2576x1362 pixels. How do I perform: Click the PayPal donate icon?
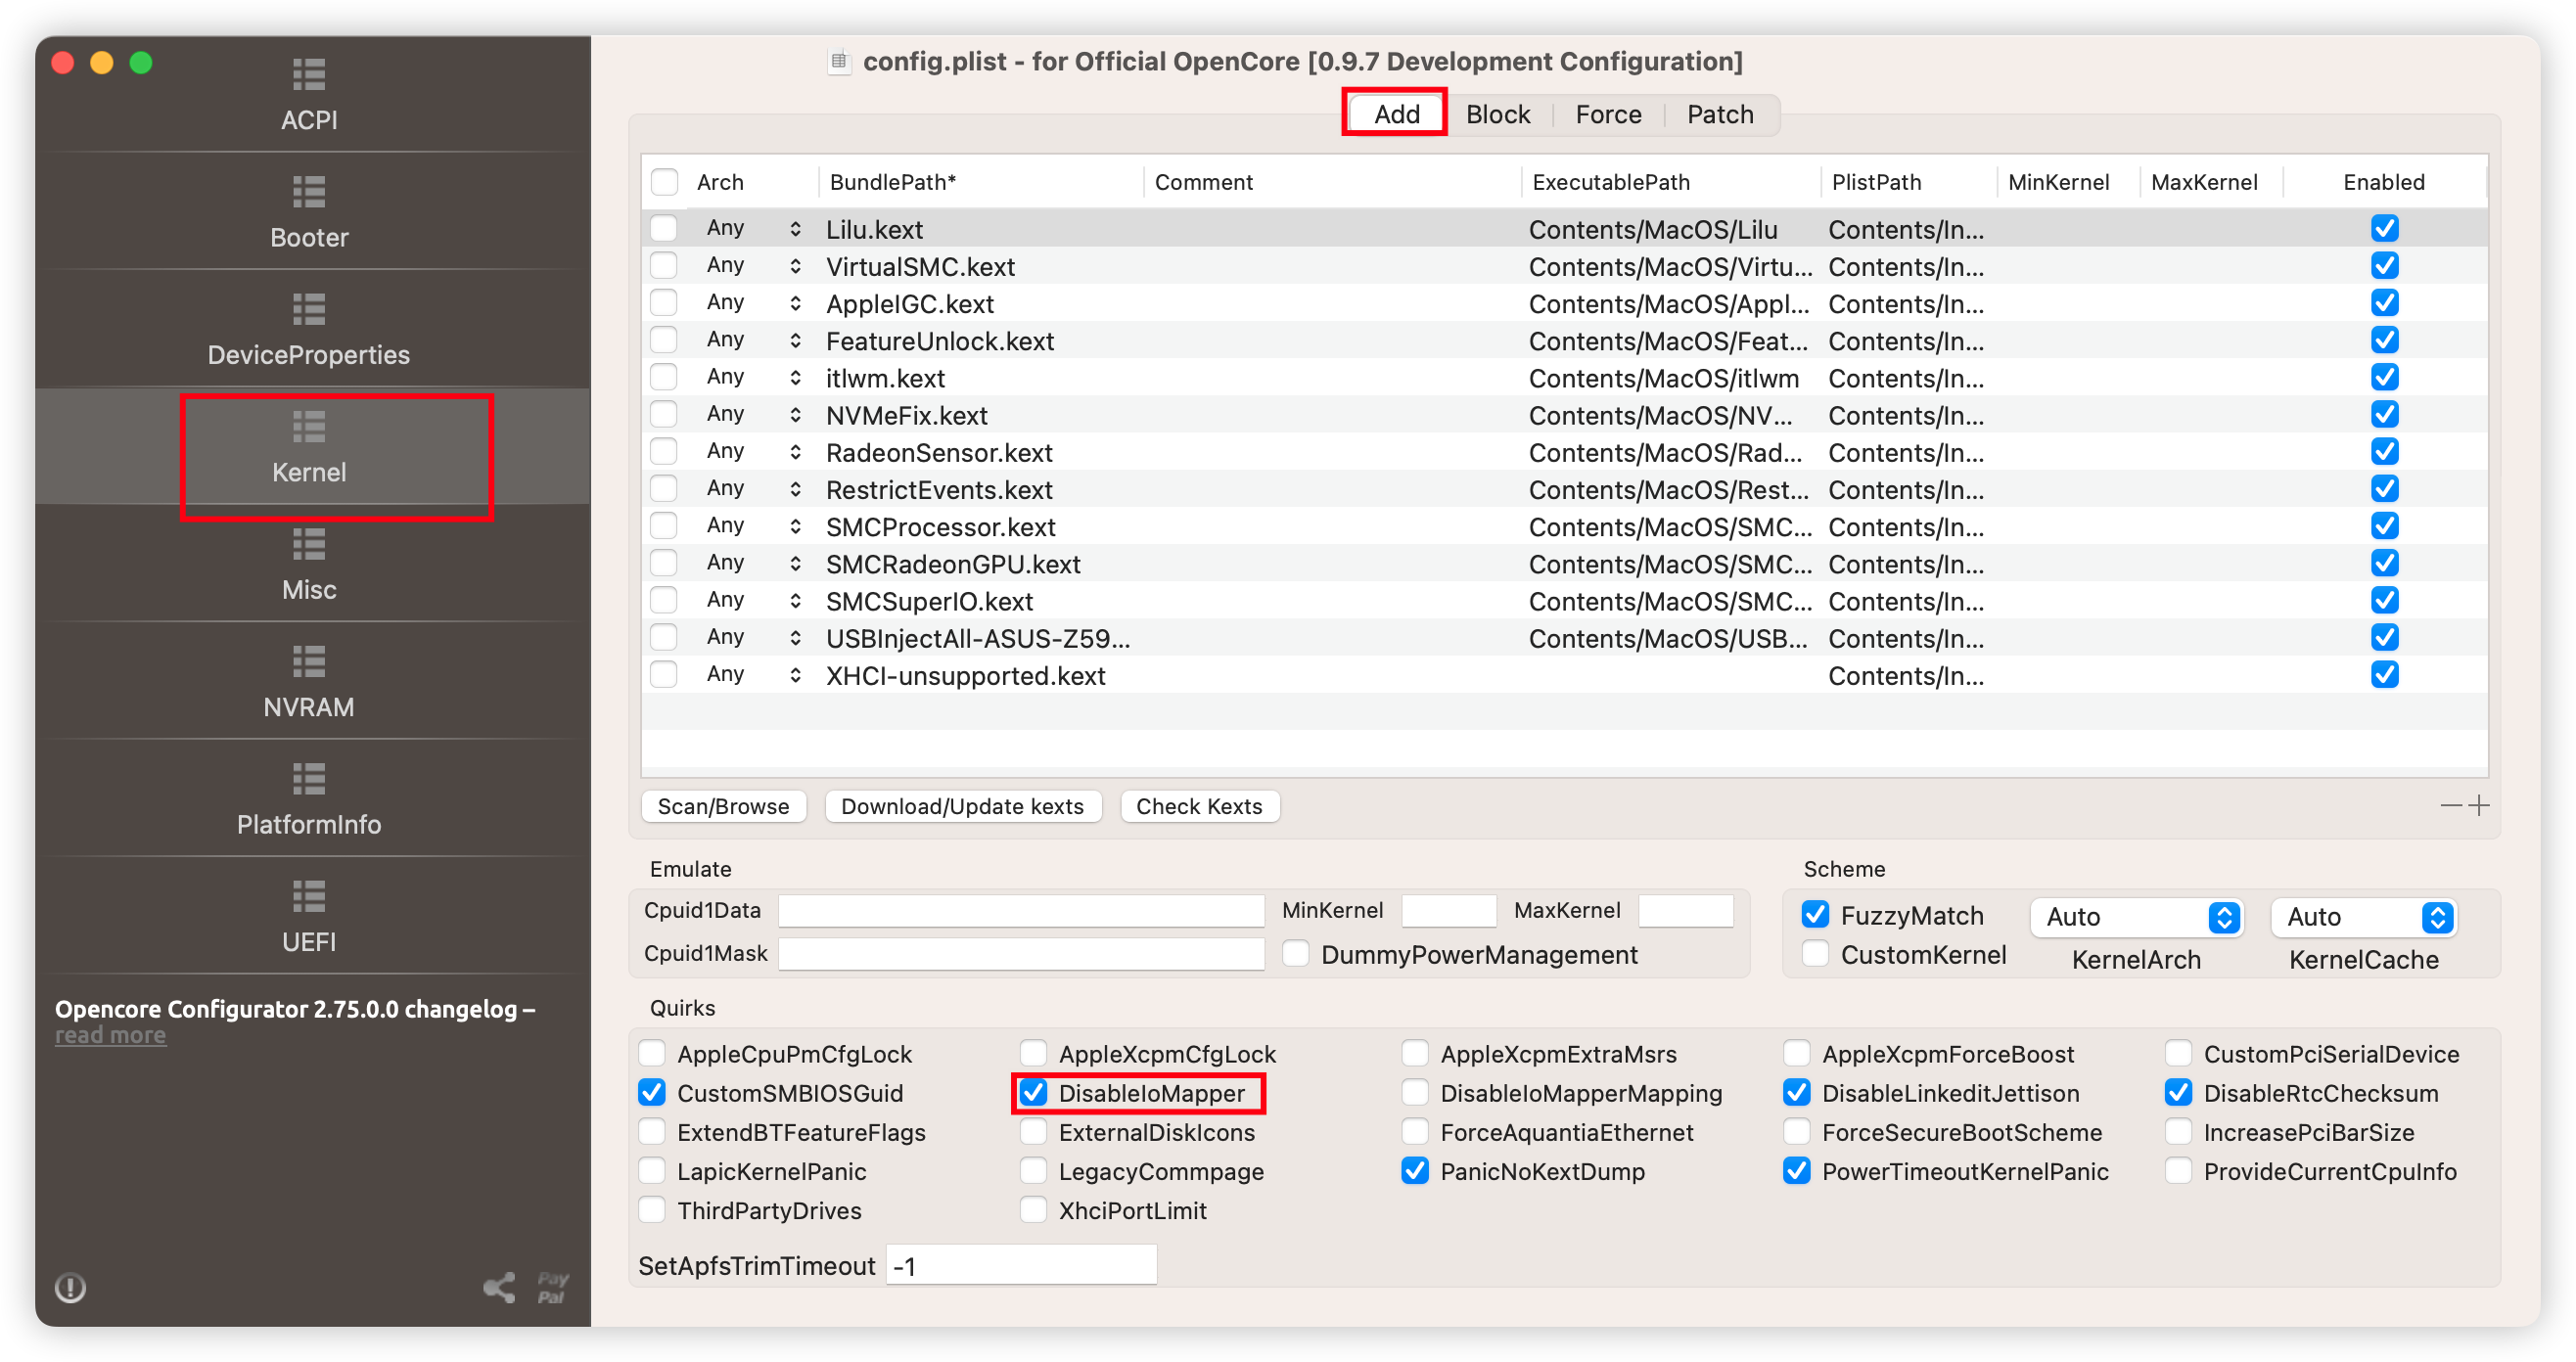(552, 1287)
